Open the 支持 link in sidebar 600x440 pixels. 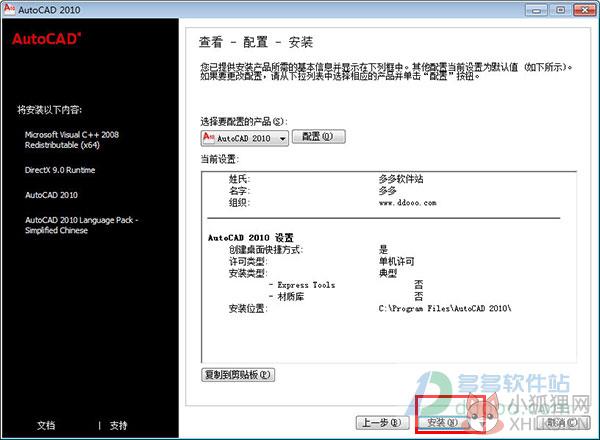(x=118, y=425)
